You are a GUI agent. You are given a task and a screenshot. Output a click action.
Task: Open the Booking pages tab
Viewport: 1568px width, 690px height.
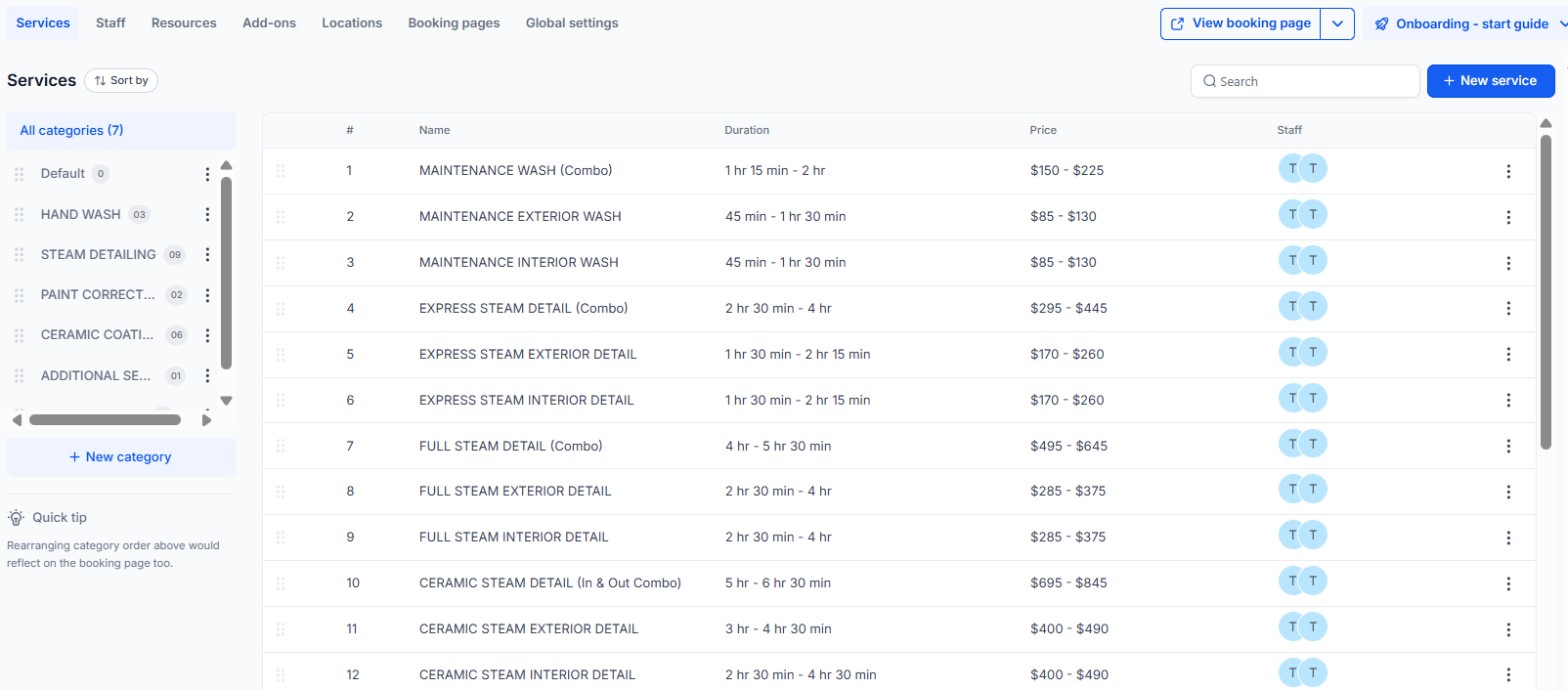pos(454,22)
